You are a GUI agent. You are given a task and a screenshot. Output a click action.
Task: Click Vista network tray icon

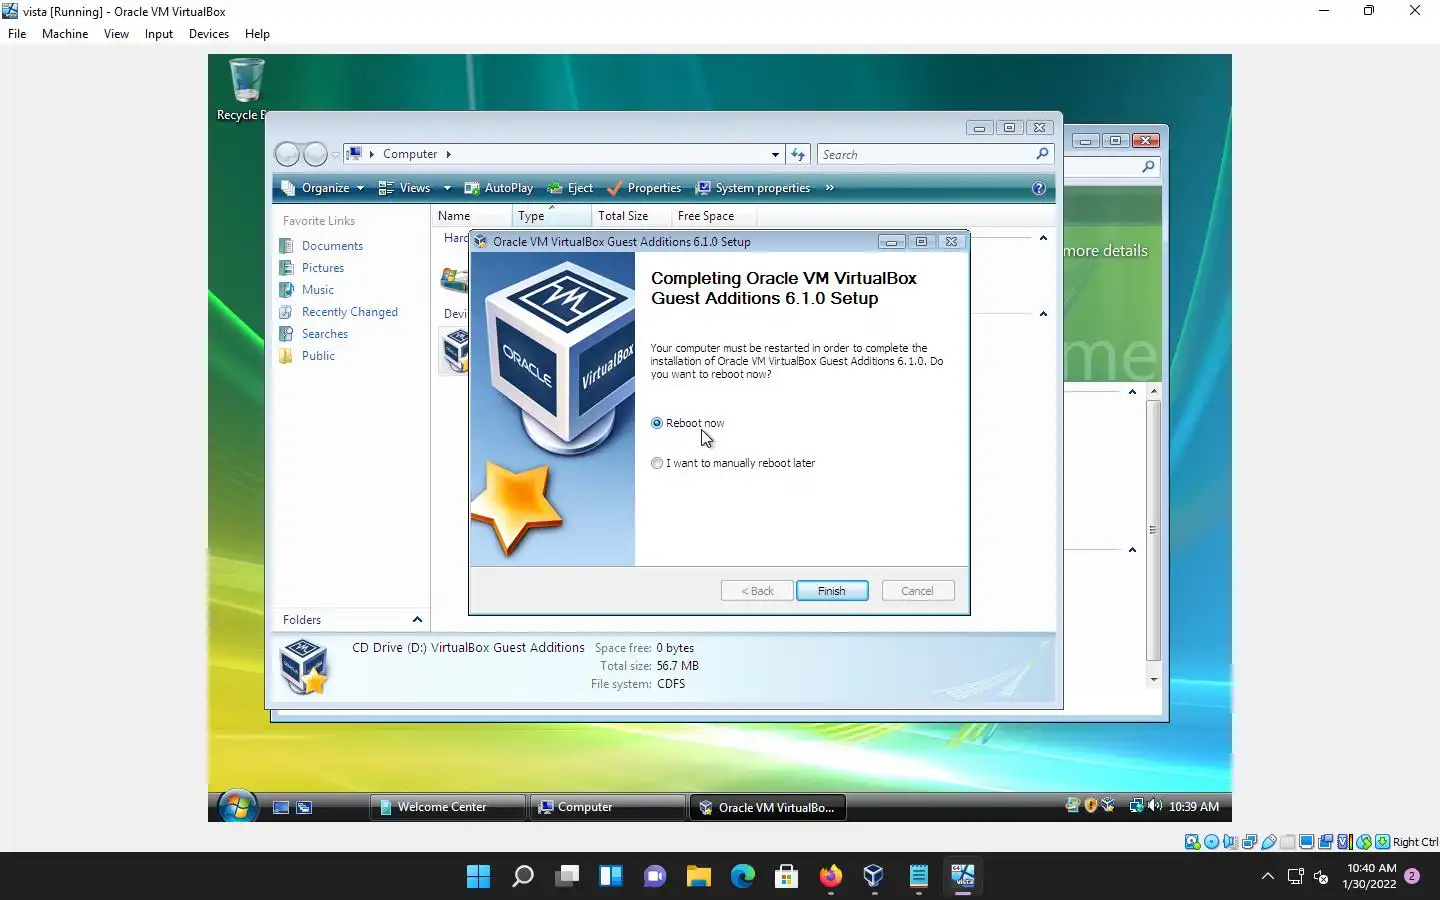(x=1137, y=806)
